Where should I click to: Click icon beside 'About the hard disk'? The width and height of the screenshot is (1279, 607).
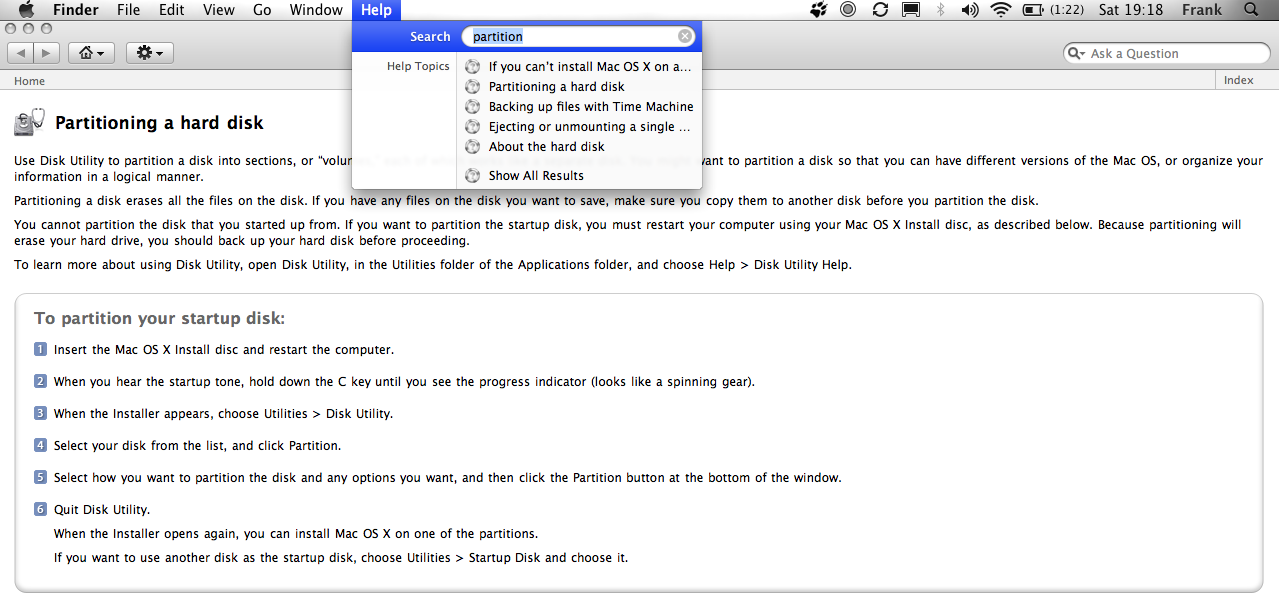(x=473, y=147)
